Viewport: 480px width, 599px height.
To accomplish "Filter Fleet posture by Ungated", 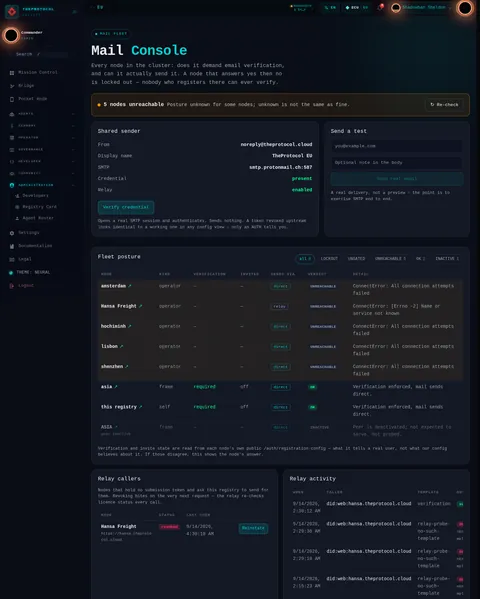I will tap(356, 259).
